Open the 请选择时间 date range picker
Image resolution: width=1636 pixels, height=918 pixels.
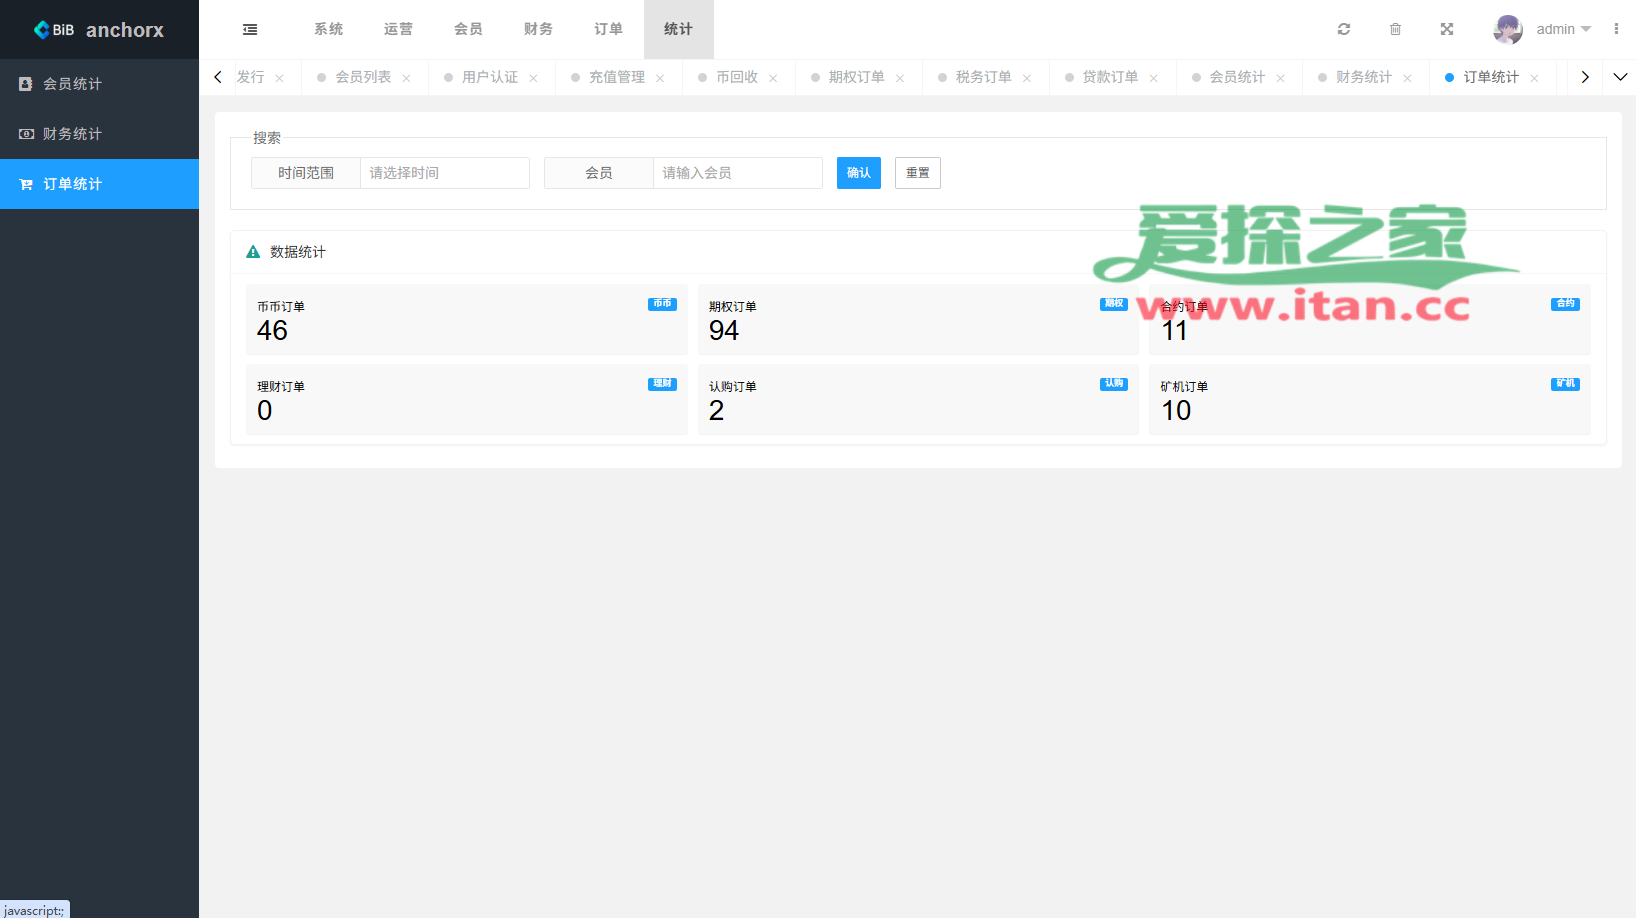coord(444,173)
